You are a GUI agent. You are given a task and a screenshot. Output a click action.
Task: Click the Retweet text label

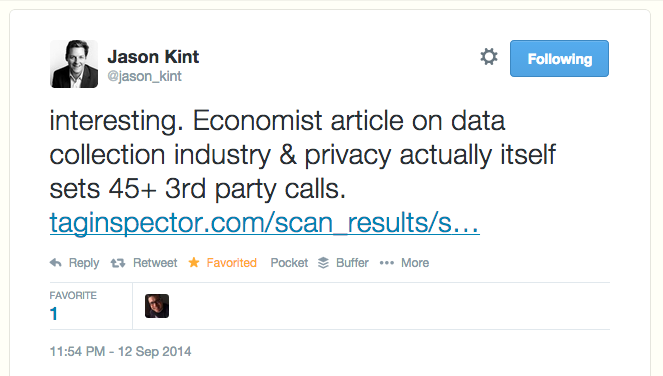155,263
